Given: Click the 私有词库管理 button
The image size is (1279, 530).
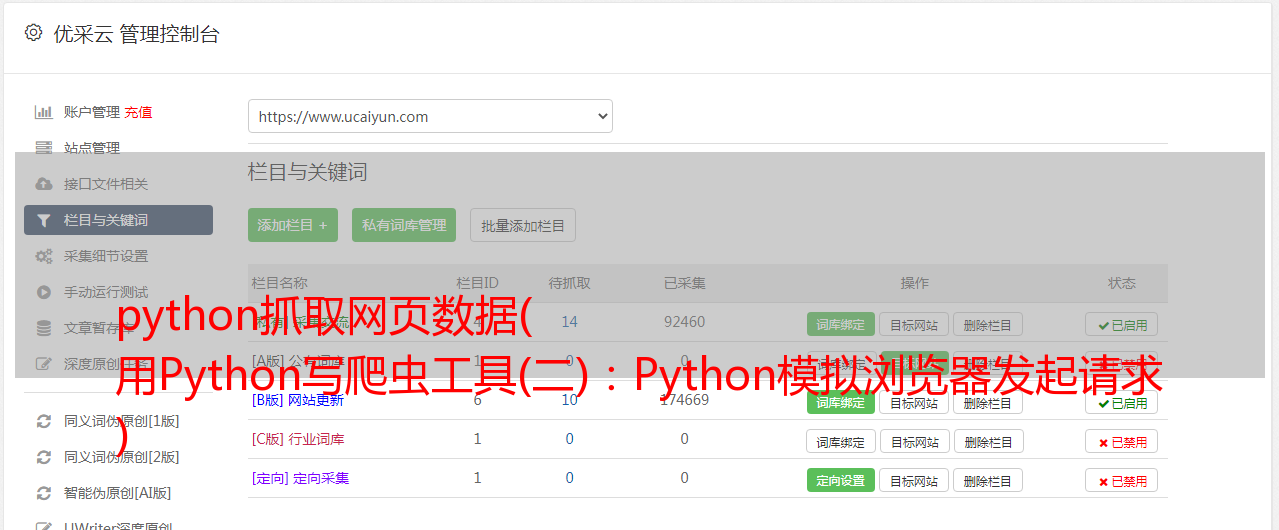Looking at the screenshot, I should click(404, 225).
